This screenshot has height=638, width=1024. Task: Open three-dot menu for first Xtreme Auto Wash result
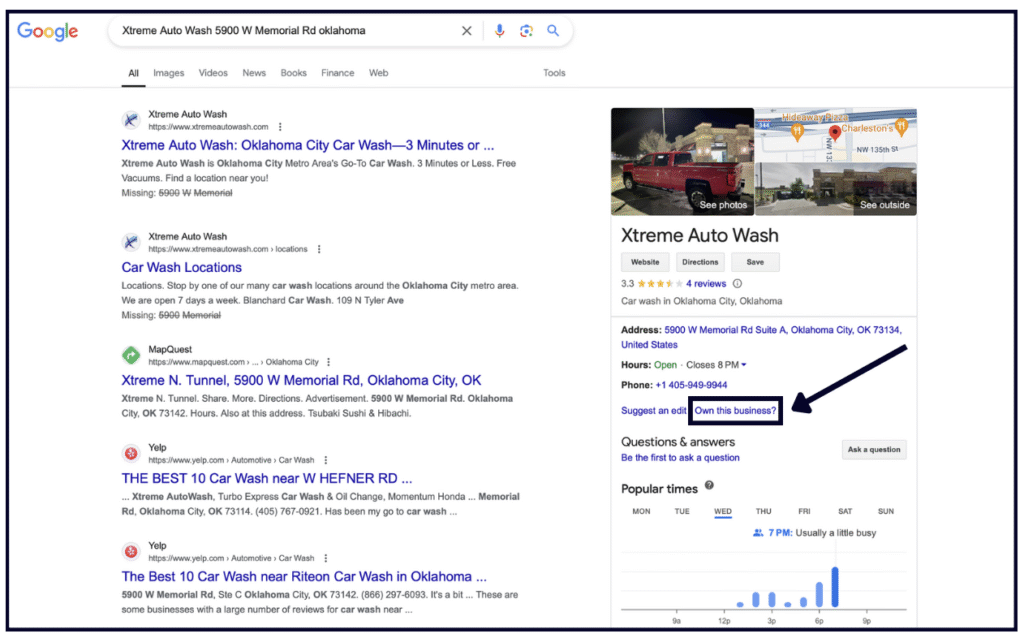tap(280, 127)
